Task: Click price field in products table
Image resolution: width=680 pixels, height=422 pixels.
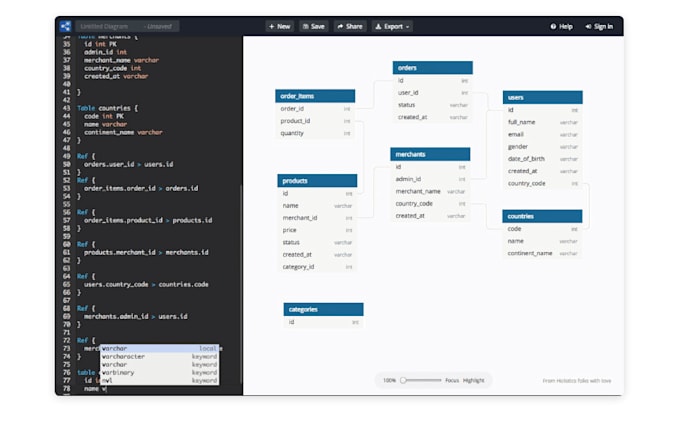Action: pyautogui.click(x=317, y=230)
